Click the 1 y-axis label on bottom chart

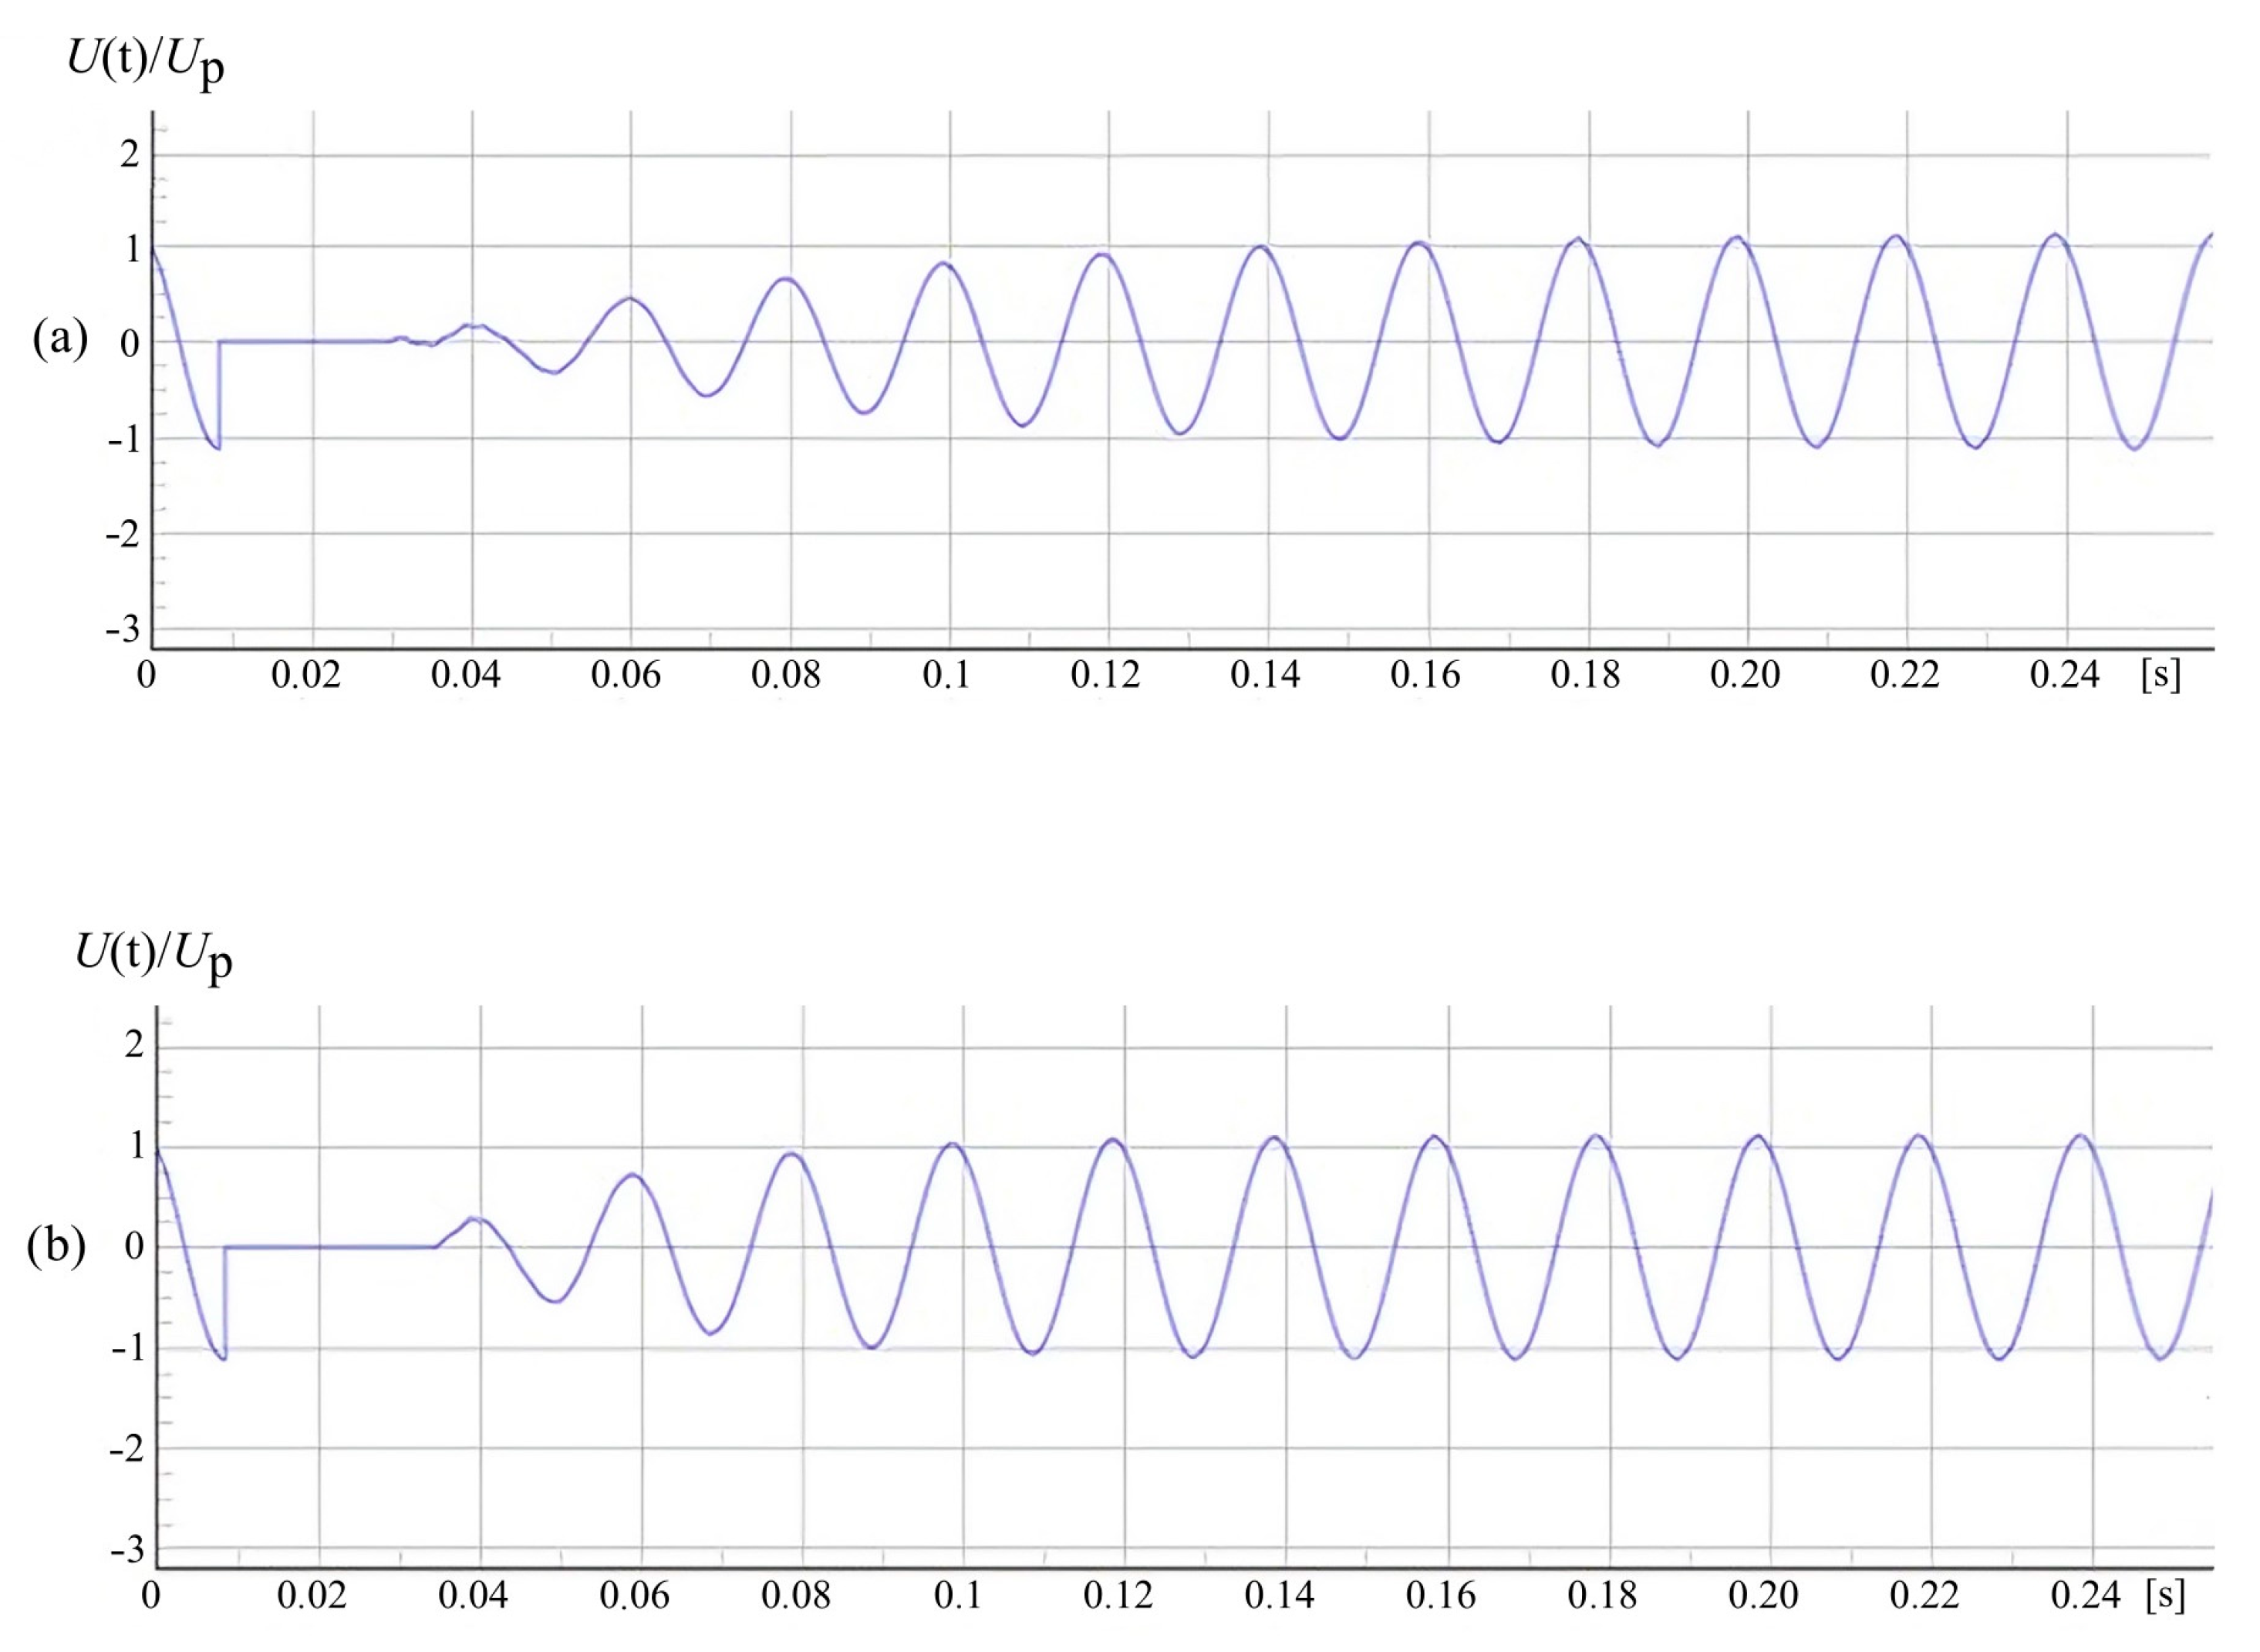click(137, 1146)
